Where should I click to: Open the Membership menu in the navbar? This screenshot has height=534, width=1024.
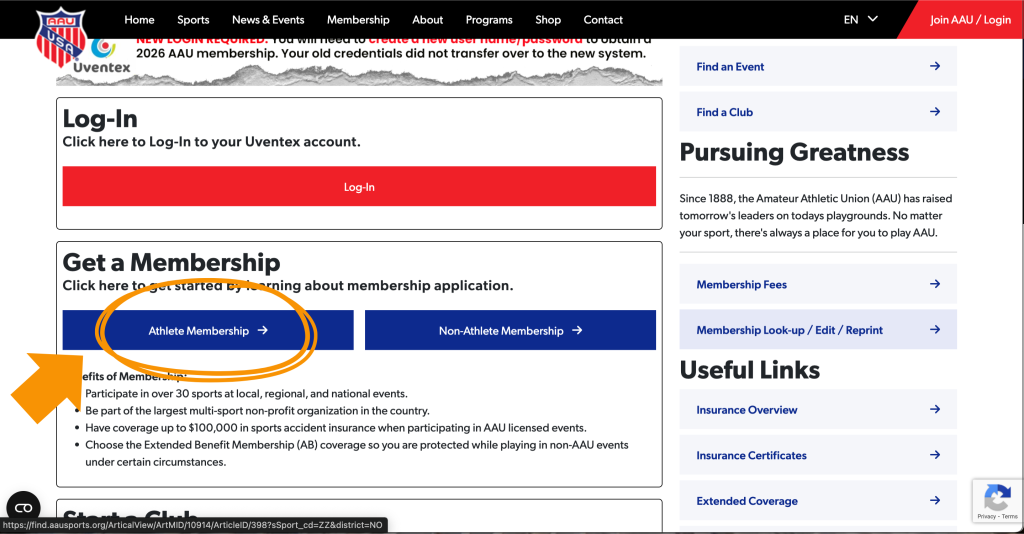pyautogui.click(x=358, y=20)
